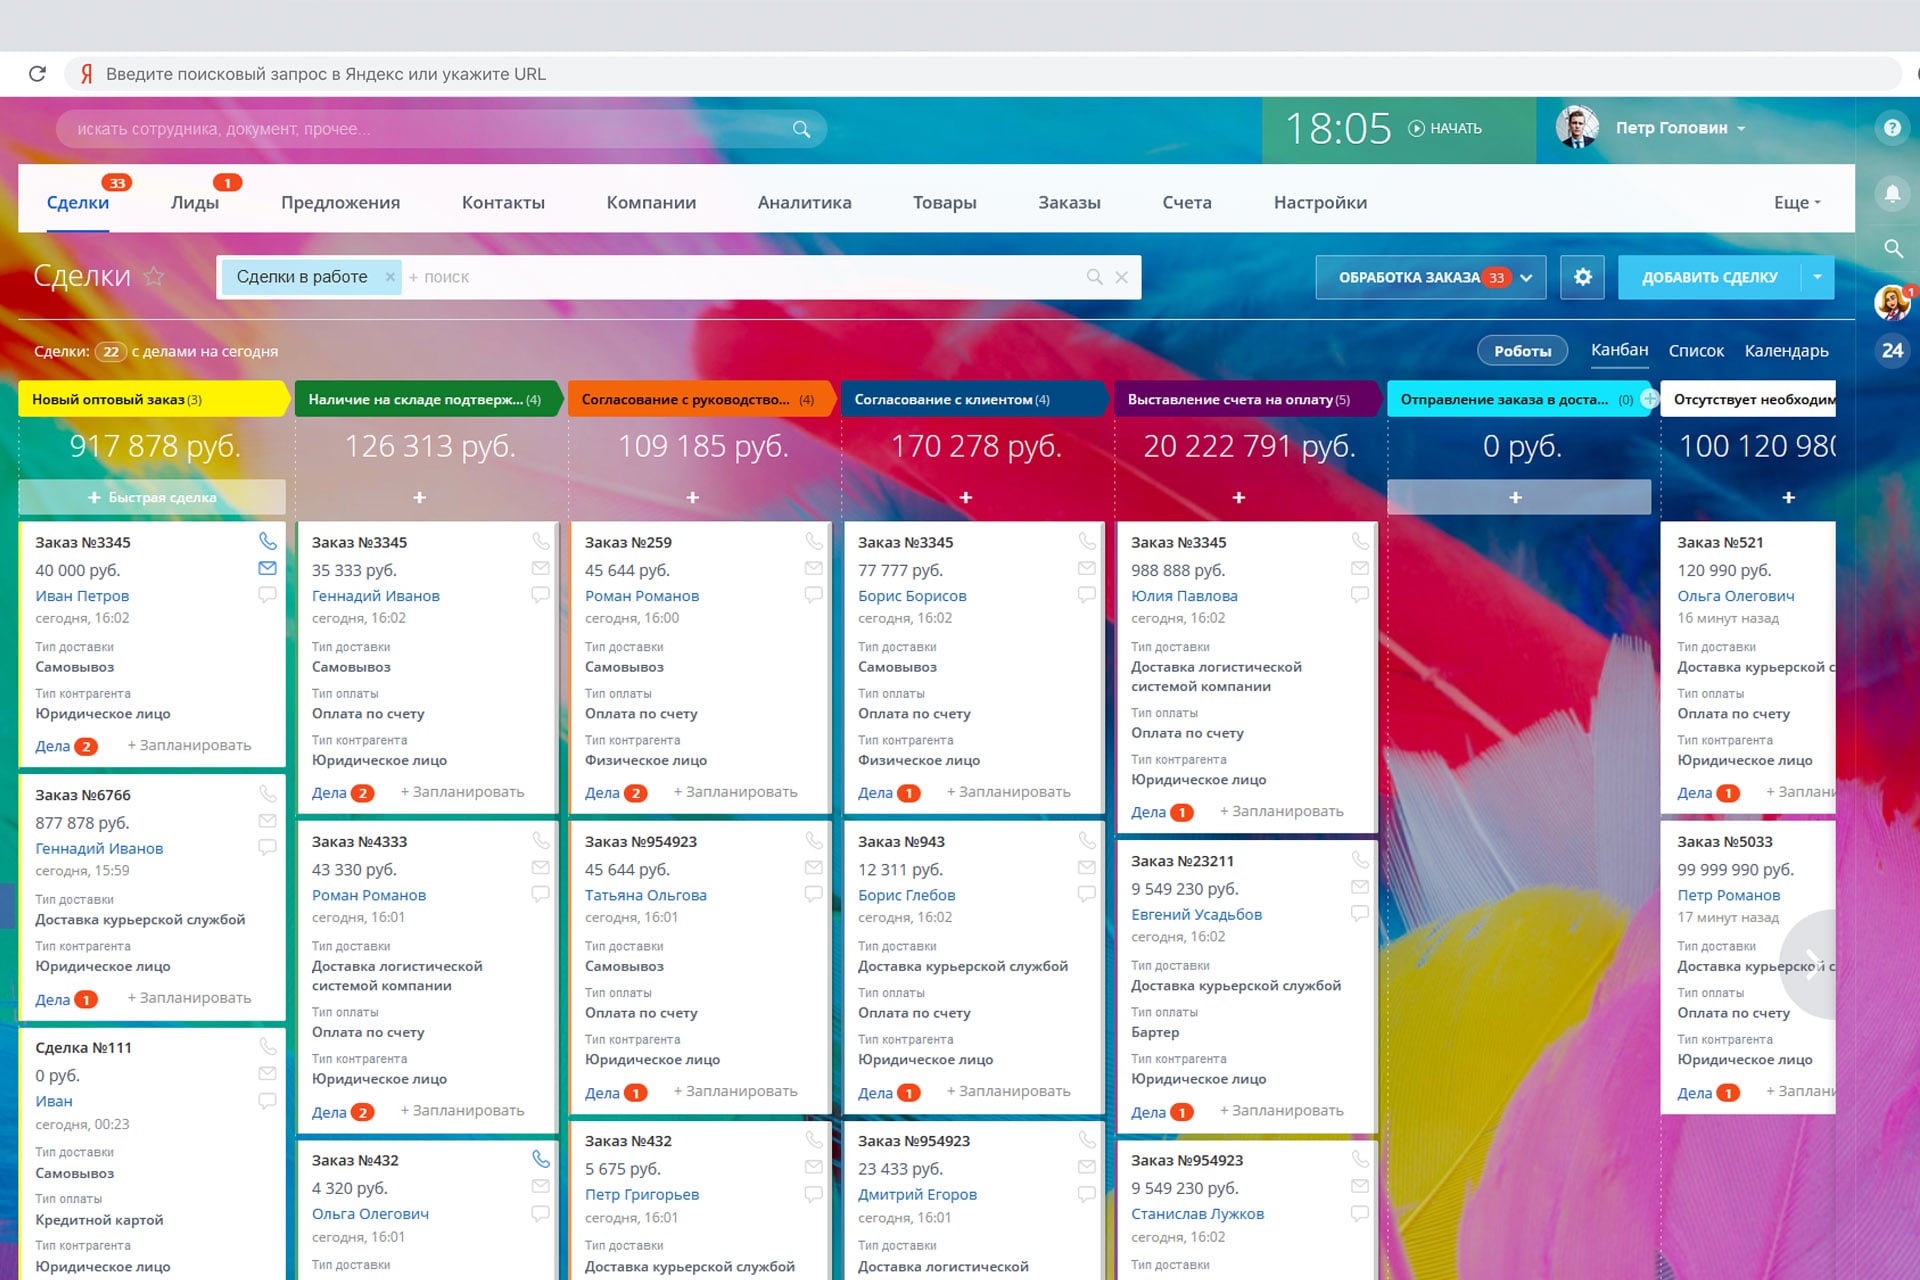
Task: Reload the page in the browser
Action: tap(38, 74)
